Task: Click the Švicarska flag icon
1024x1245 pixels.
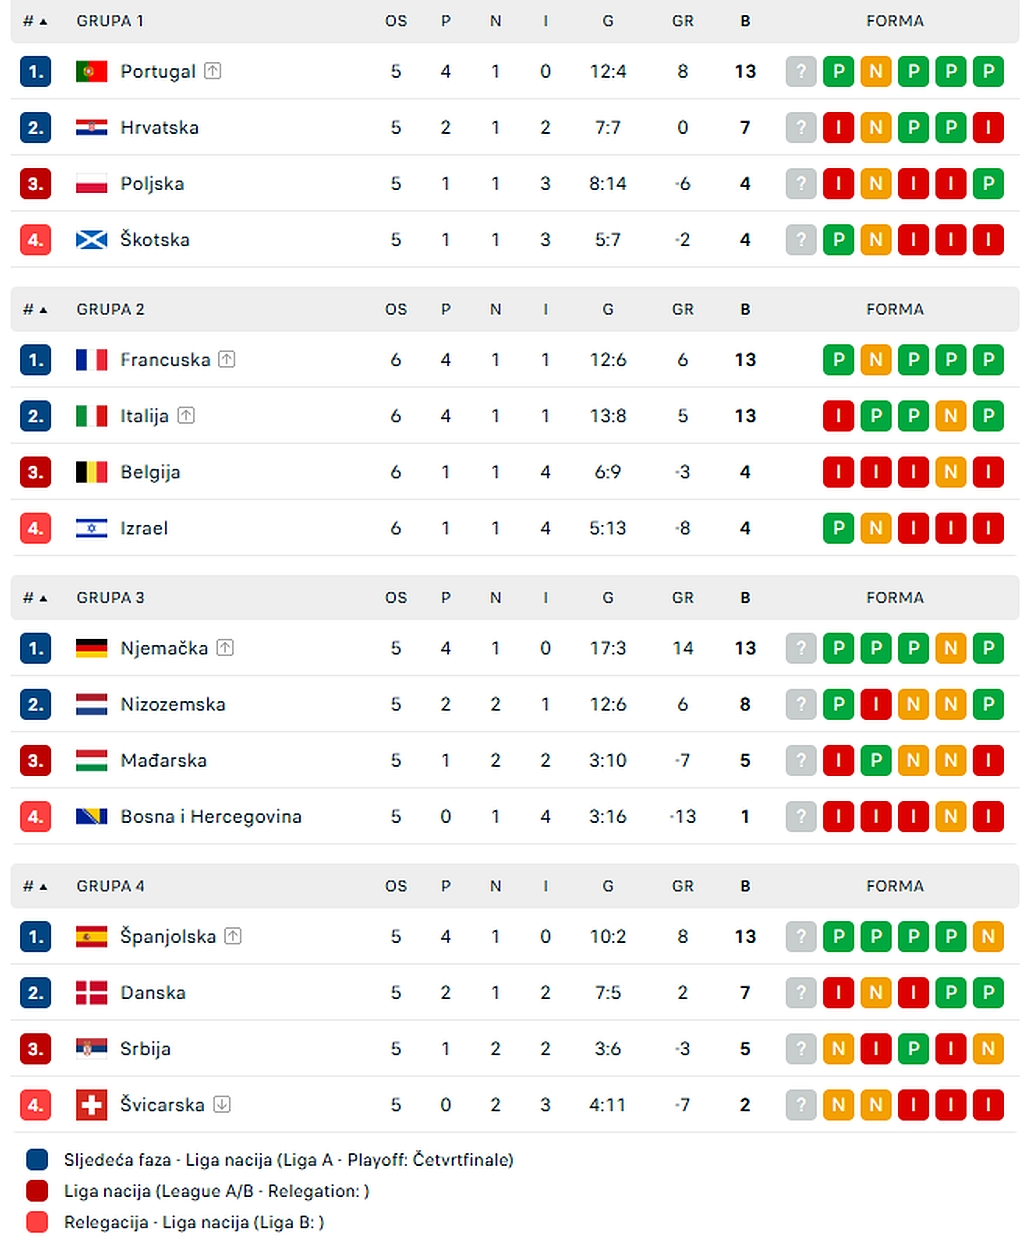Action: (x=91, y=1105)
